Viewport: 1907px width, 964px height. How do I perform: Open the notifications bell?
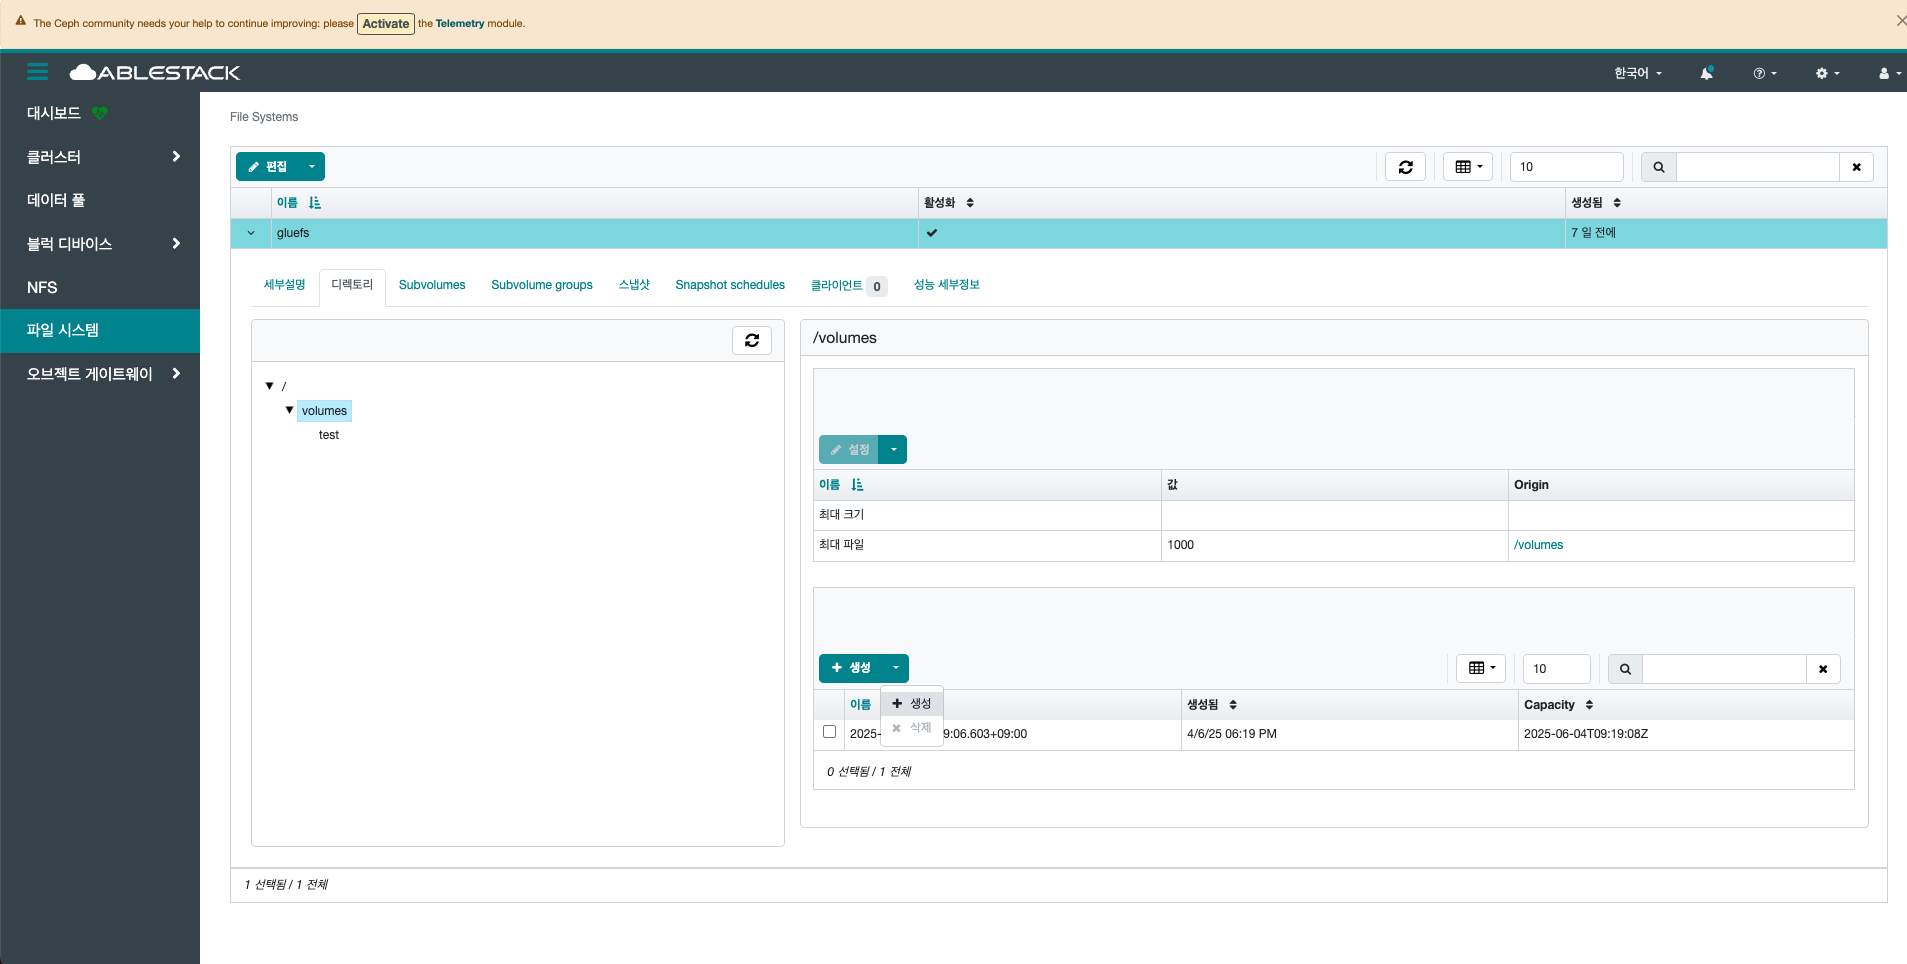1706,73
